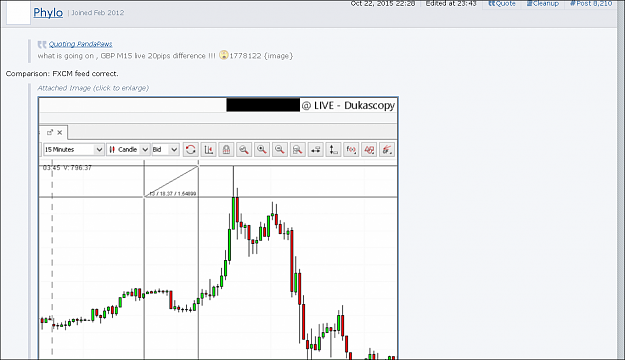Click Phylo's avatar thumbnail
The height and width of the screenshot is (360, 625).
(18, 12)
